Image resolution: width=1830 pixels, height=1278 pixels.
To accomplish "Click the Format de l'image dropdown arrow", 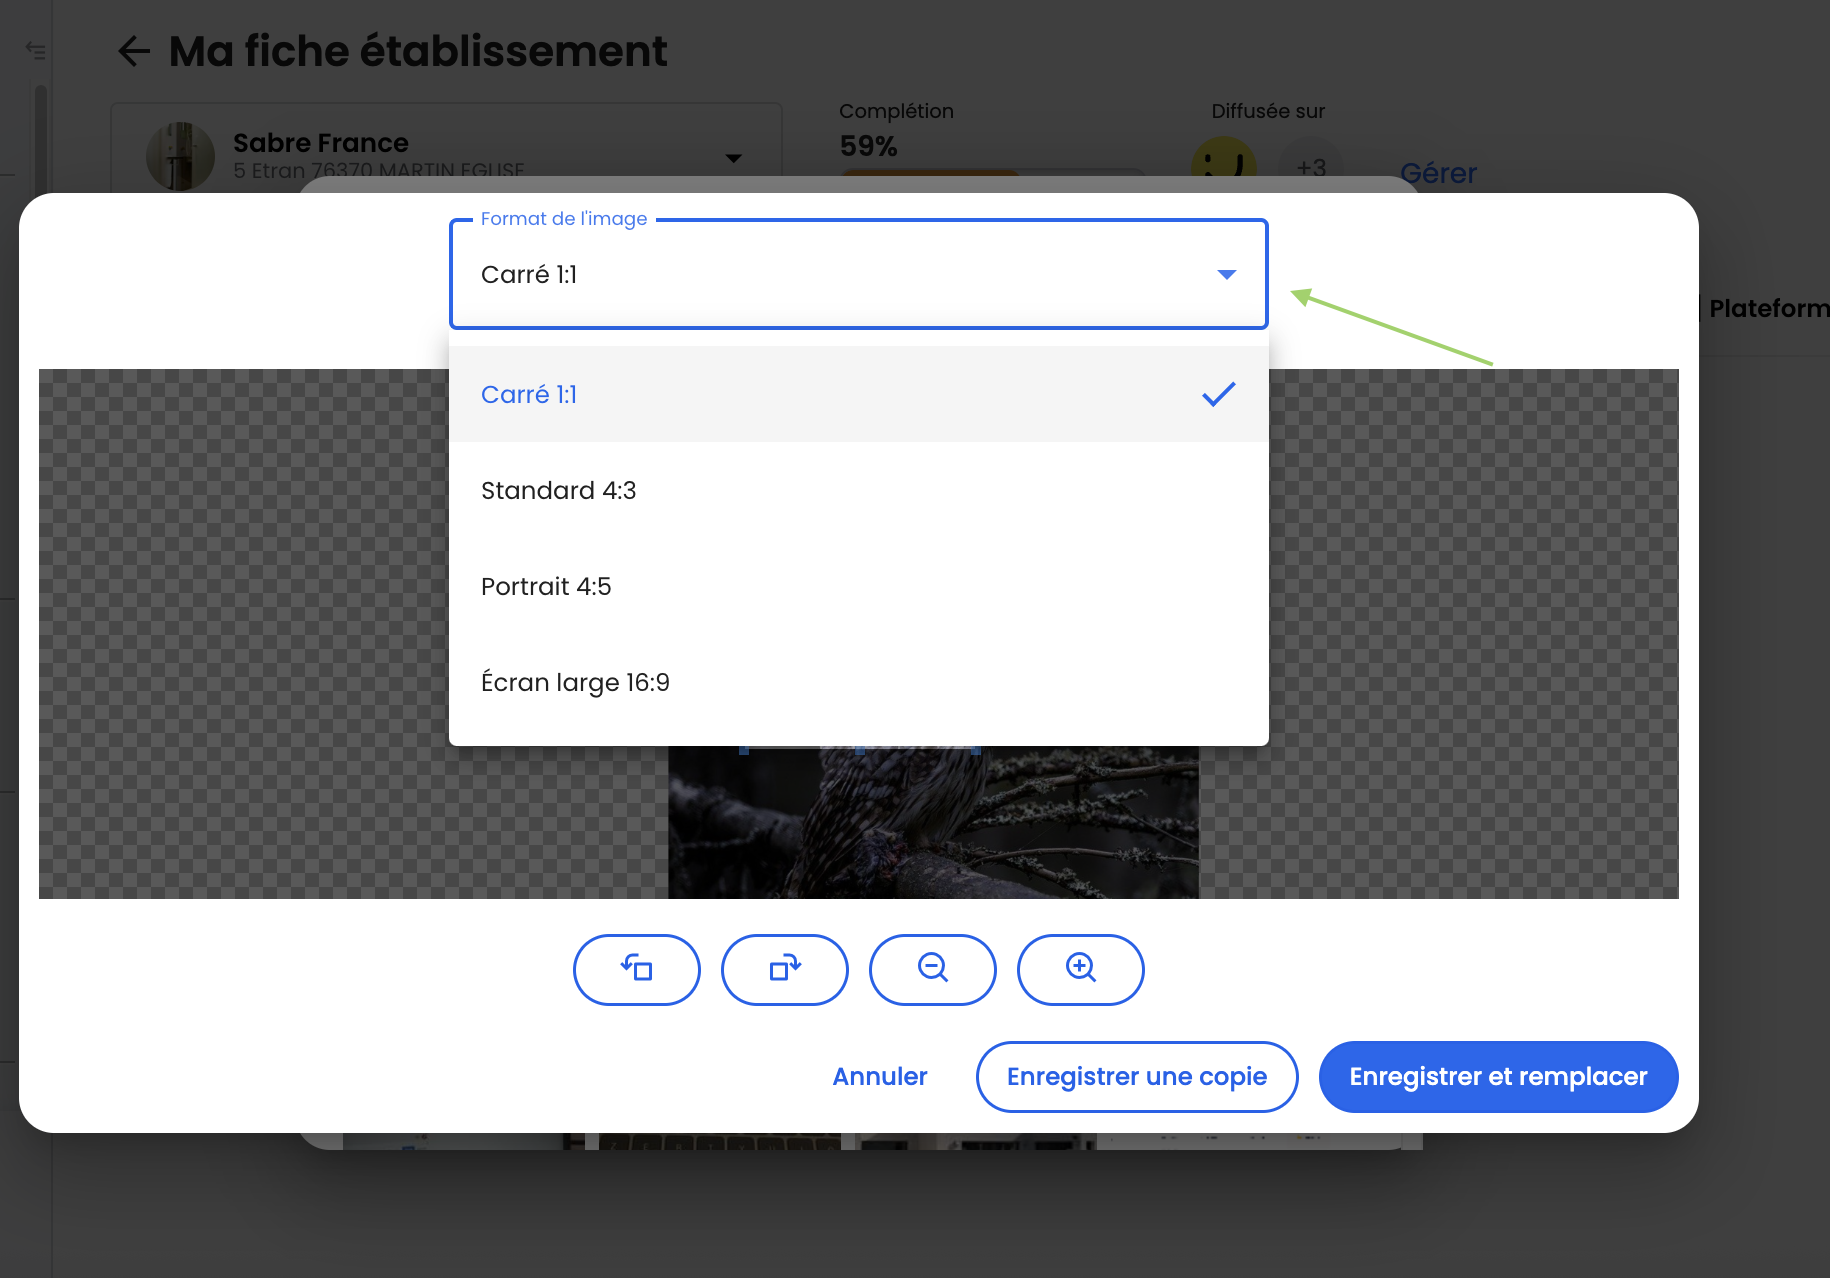I will coord(1226,274).
